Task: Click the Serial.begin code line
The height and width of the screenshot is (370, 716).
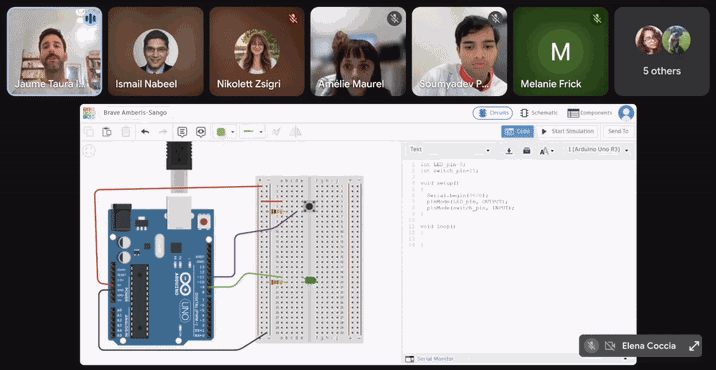Action: (458, 195)
